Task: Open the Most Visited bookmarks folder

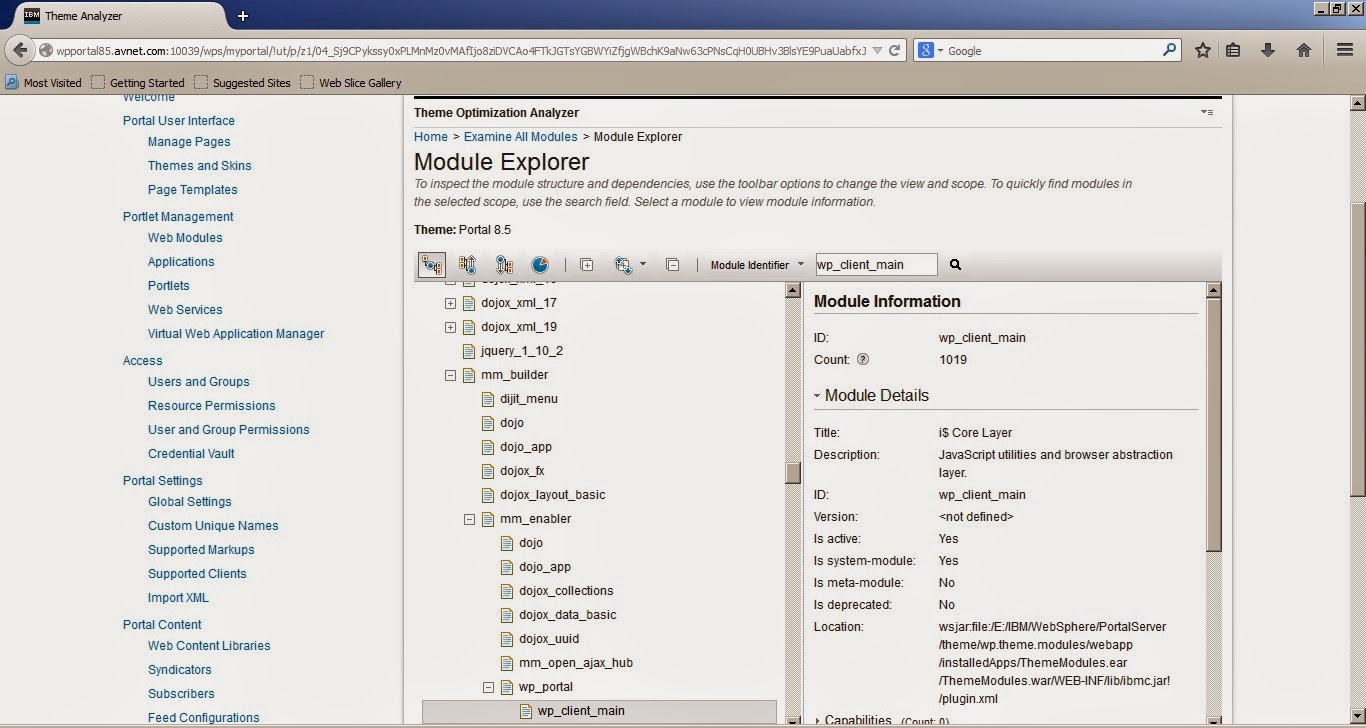Action: [x=44, y=83]
